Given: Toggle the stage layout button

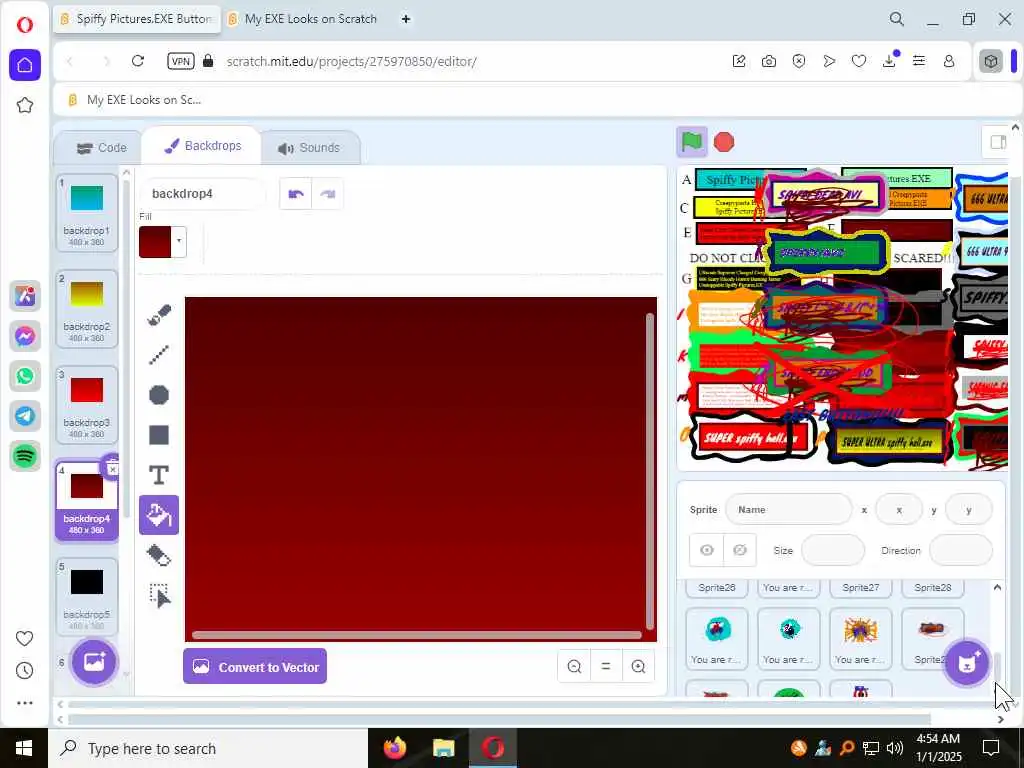Looking at the screenshot, I should (x=998, y=142).
